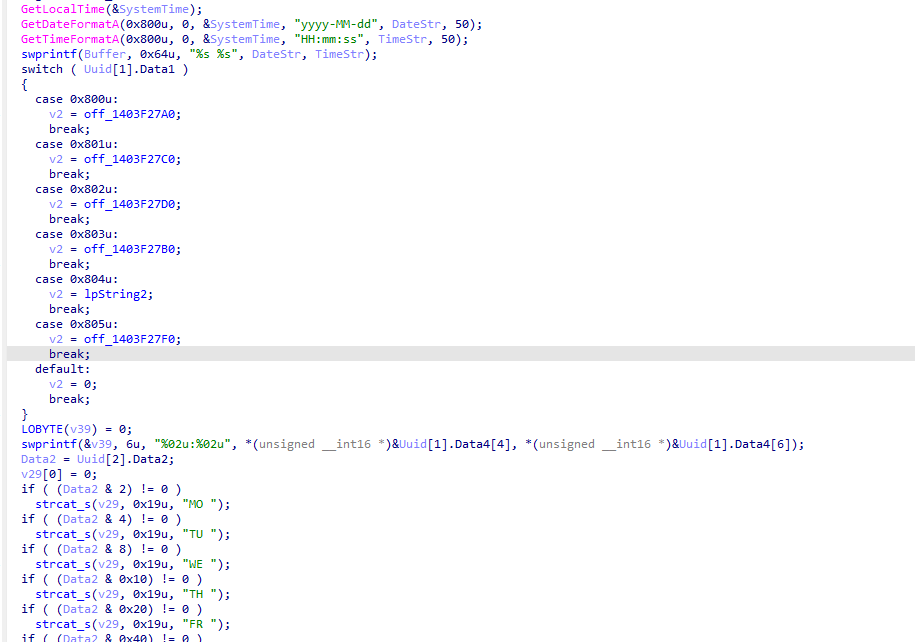915x642 pixels.
Task: Select the Data2 & 0x10 condition
Action: [x=104, y=580]
